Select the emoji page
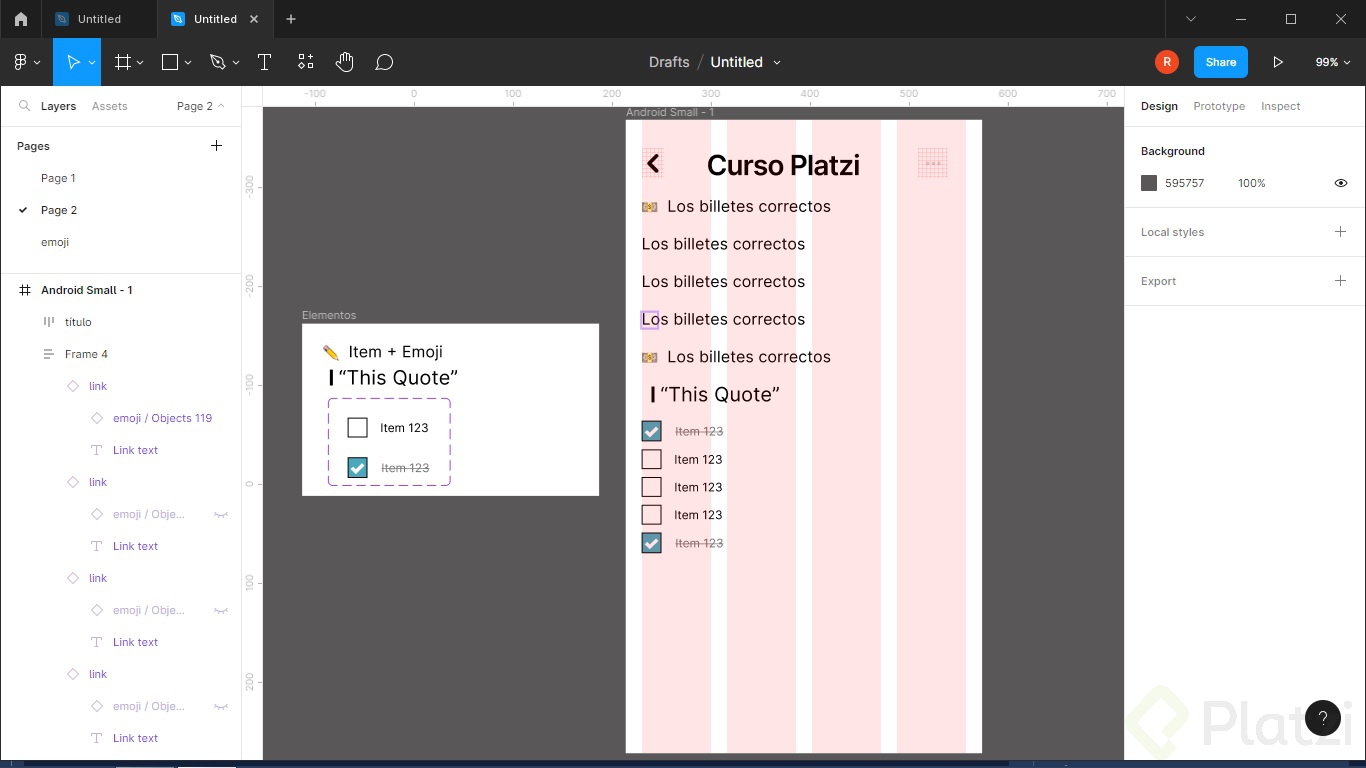Screen dimensions: 1366x768 click(x=55, y=242)
